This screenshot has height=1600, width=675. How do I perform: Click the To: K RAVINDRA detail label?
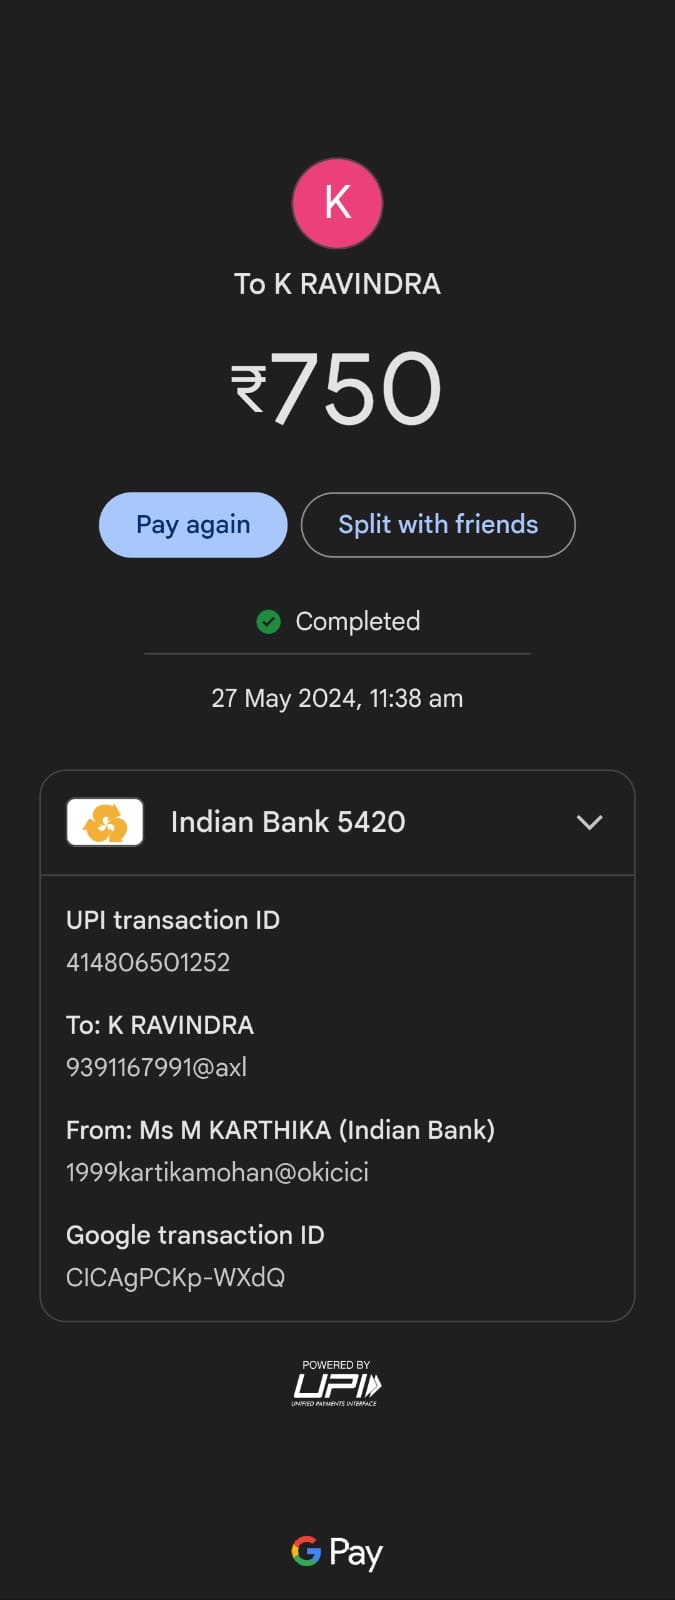tap(160, 1025)
